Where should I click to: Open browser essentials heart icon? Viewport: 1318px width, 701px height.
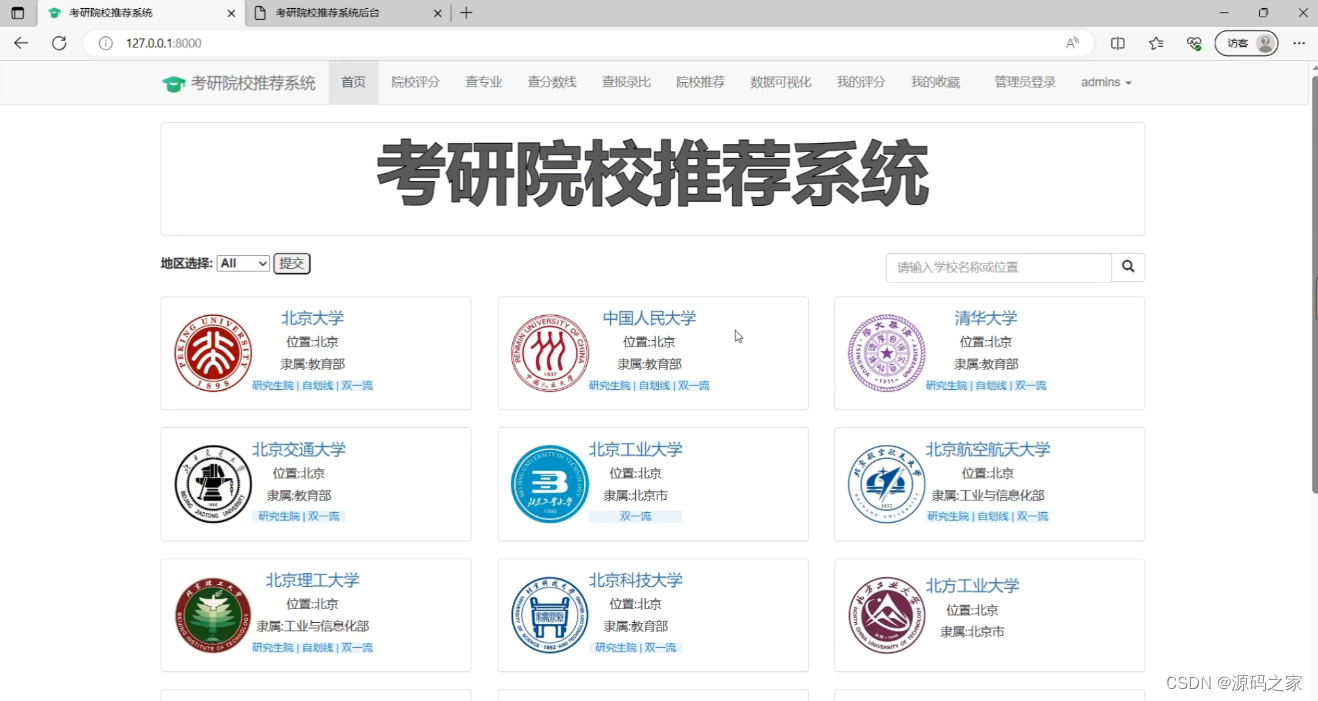coord(1194,43)
